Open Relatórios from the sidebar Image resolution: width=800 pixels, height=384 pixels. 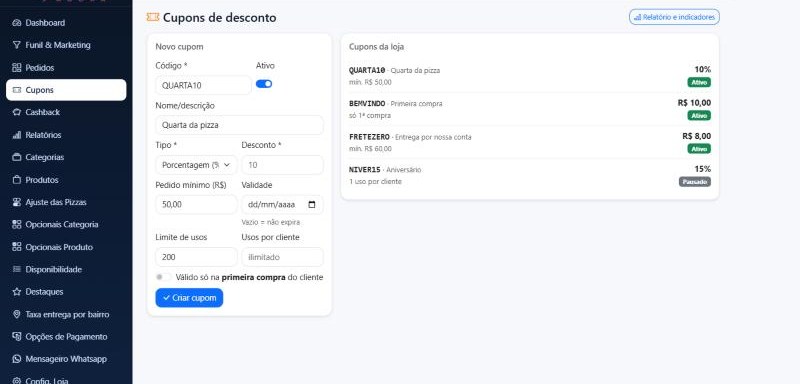[66, 135]
